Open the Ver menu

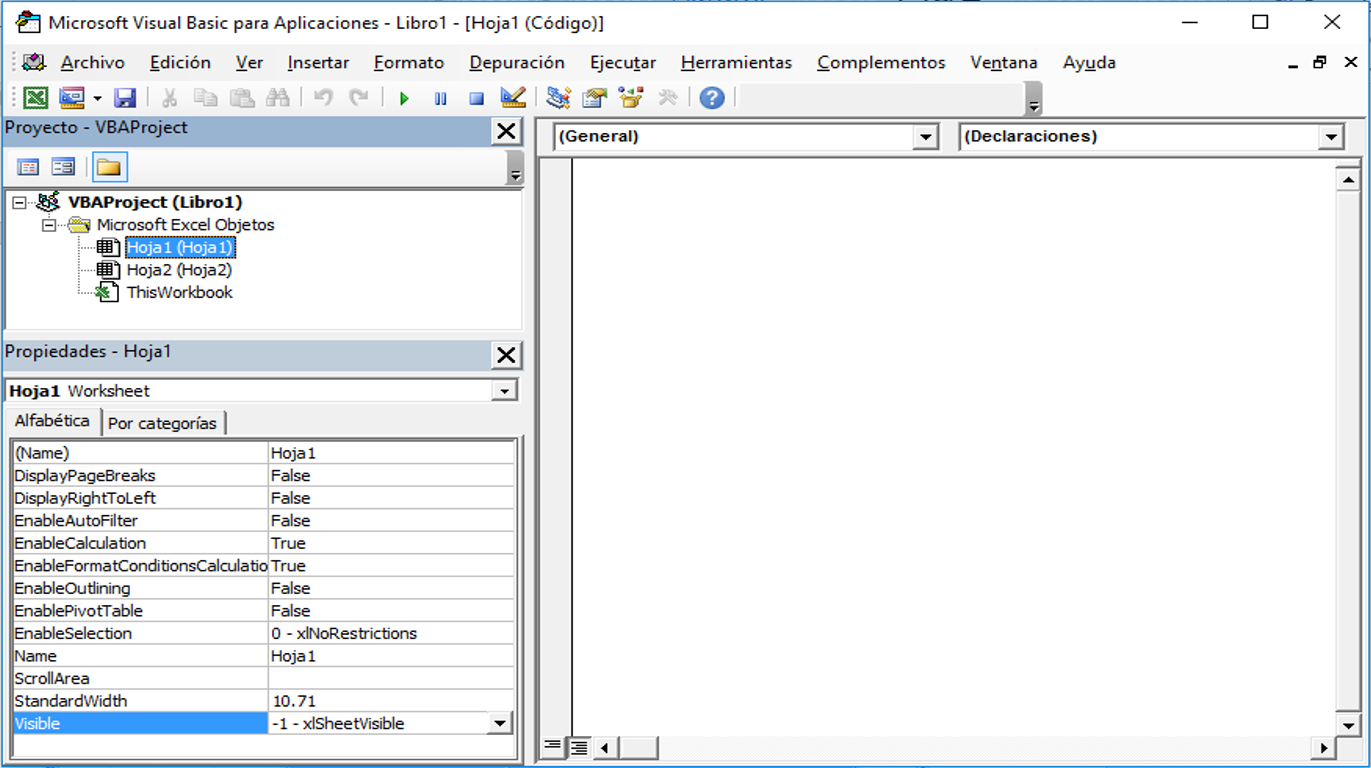click(x=249, y=62)
